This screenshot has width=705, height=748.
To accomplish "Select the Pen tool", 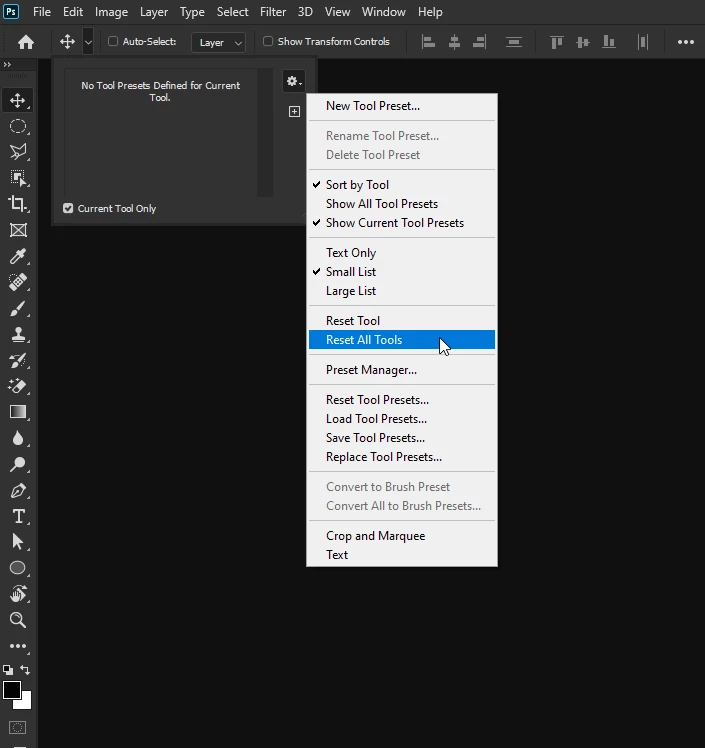I will [18, 490].
